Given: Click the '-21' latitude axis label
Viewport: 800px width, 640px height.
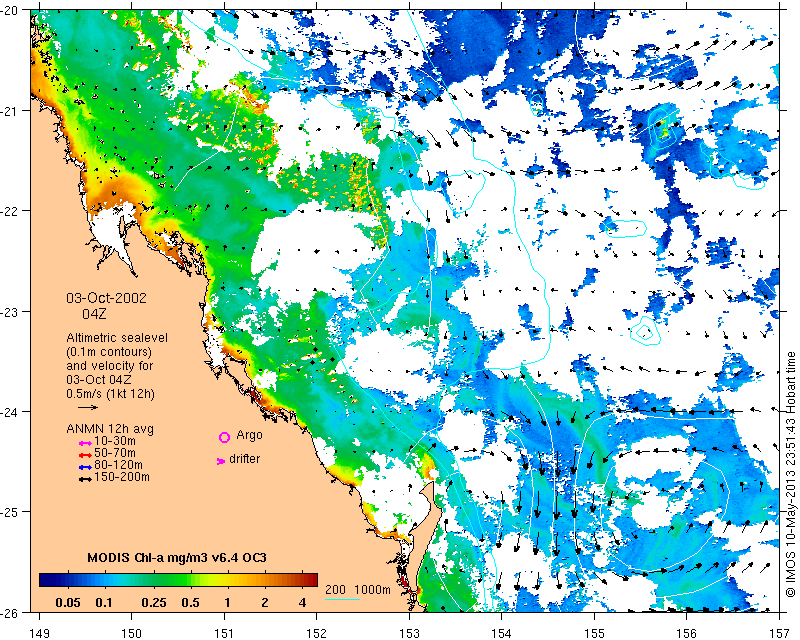Looking at the screenshot, I should [8, 111].
